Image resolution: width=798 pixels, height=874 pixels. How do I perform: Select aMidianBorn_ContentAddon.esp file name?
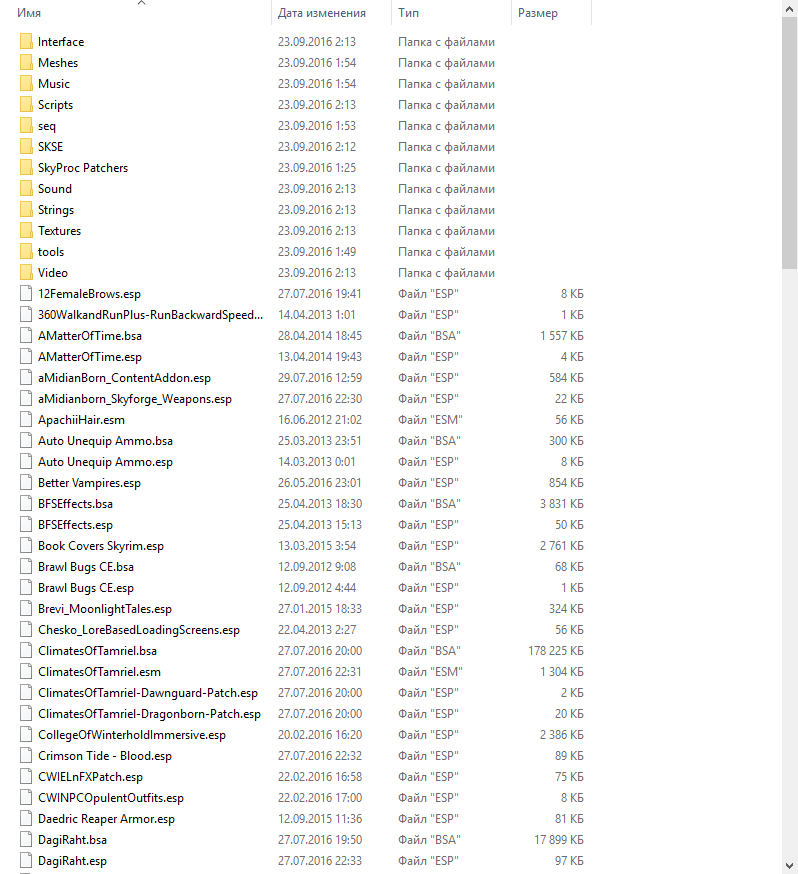[124, 378]
